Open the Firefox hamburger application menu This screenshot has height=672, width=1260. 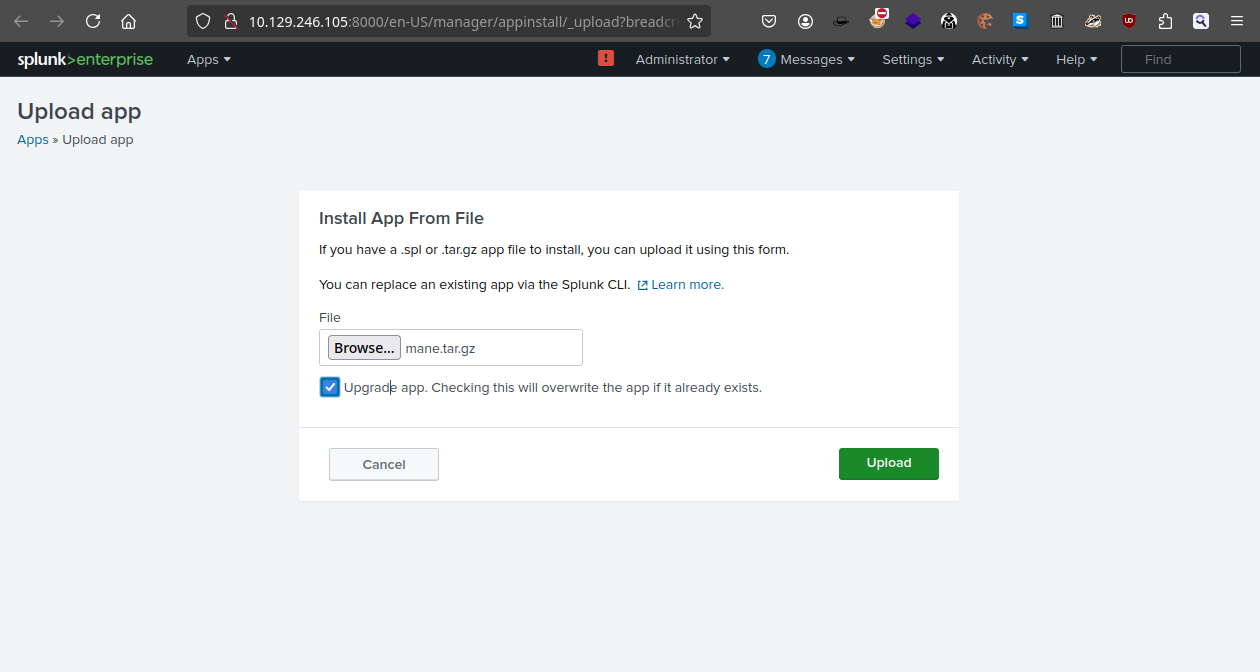[x=1237, y=21]
